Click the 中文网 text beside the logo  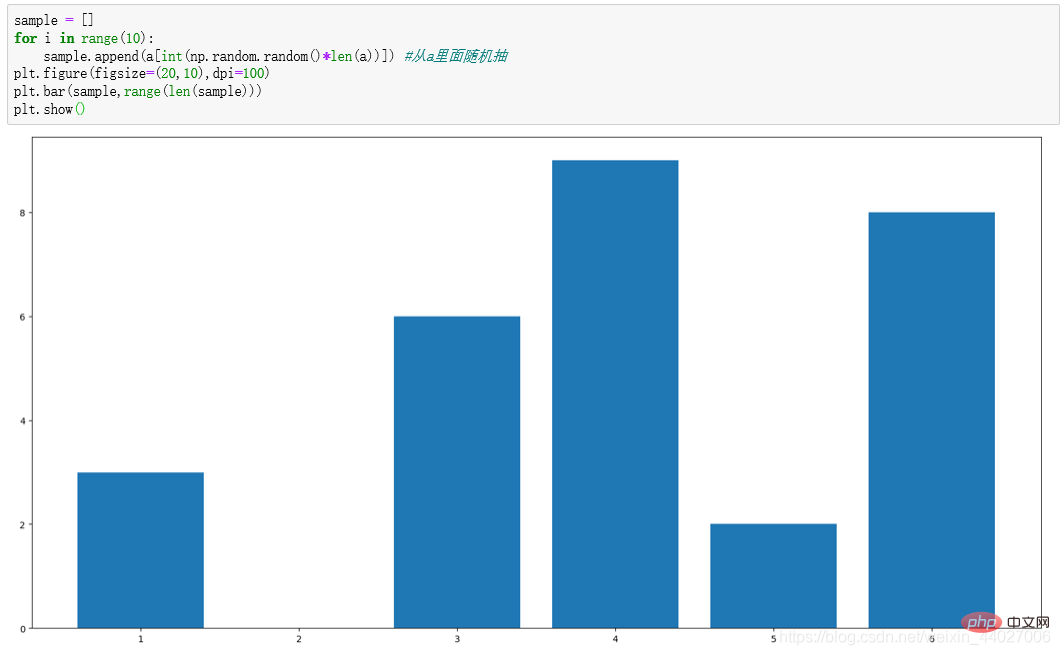(x=1029, y=624)
